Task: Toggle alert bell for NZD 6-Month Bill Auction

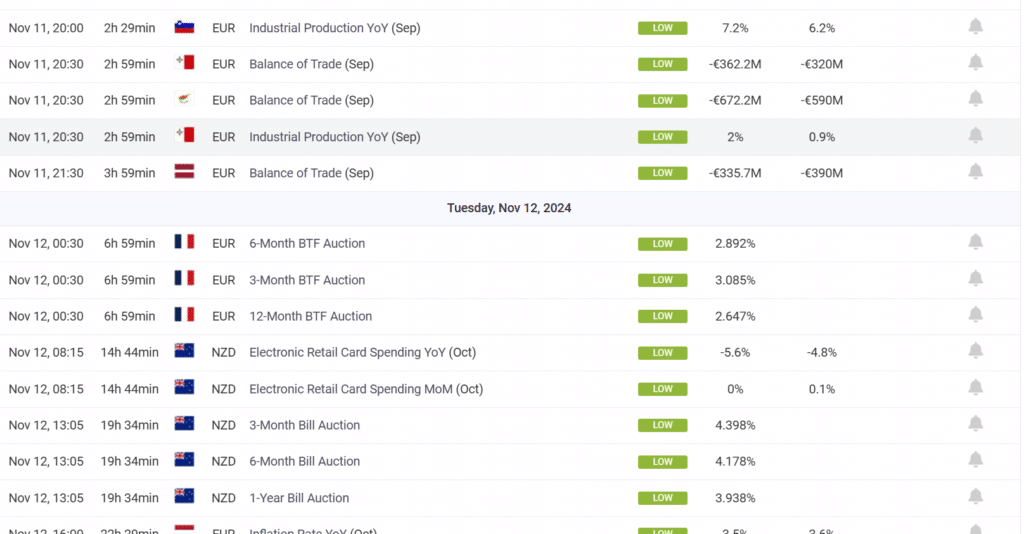Action: (975, 460)
